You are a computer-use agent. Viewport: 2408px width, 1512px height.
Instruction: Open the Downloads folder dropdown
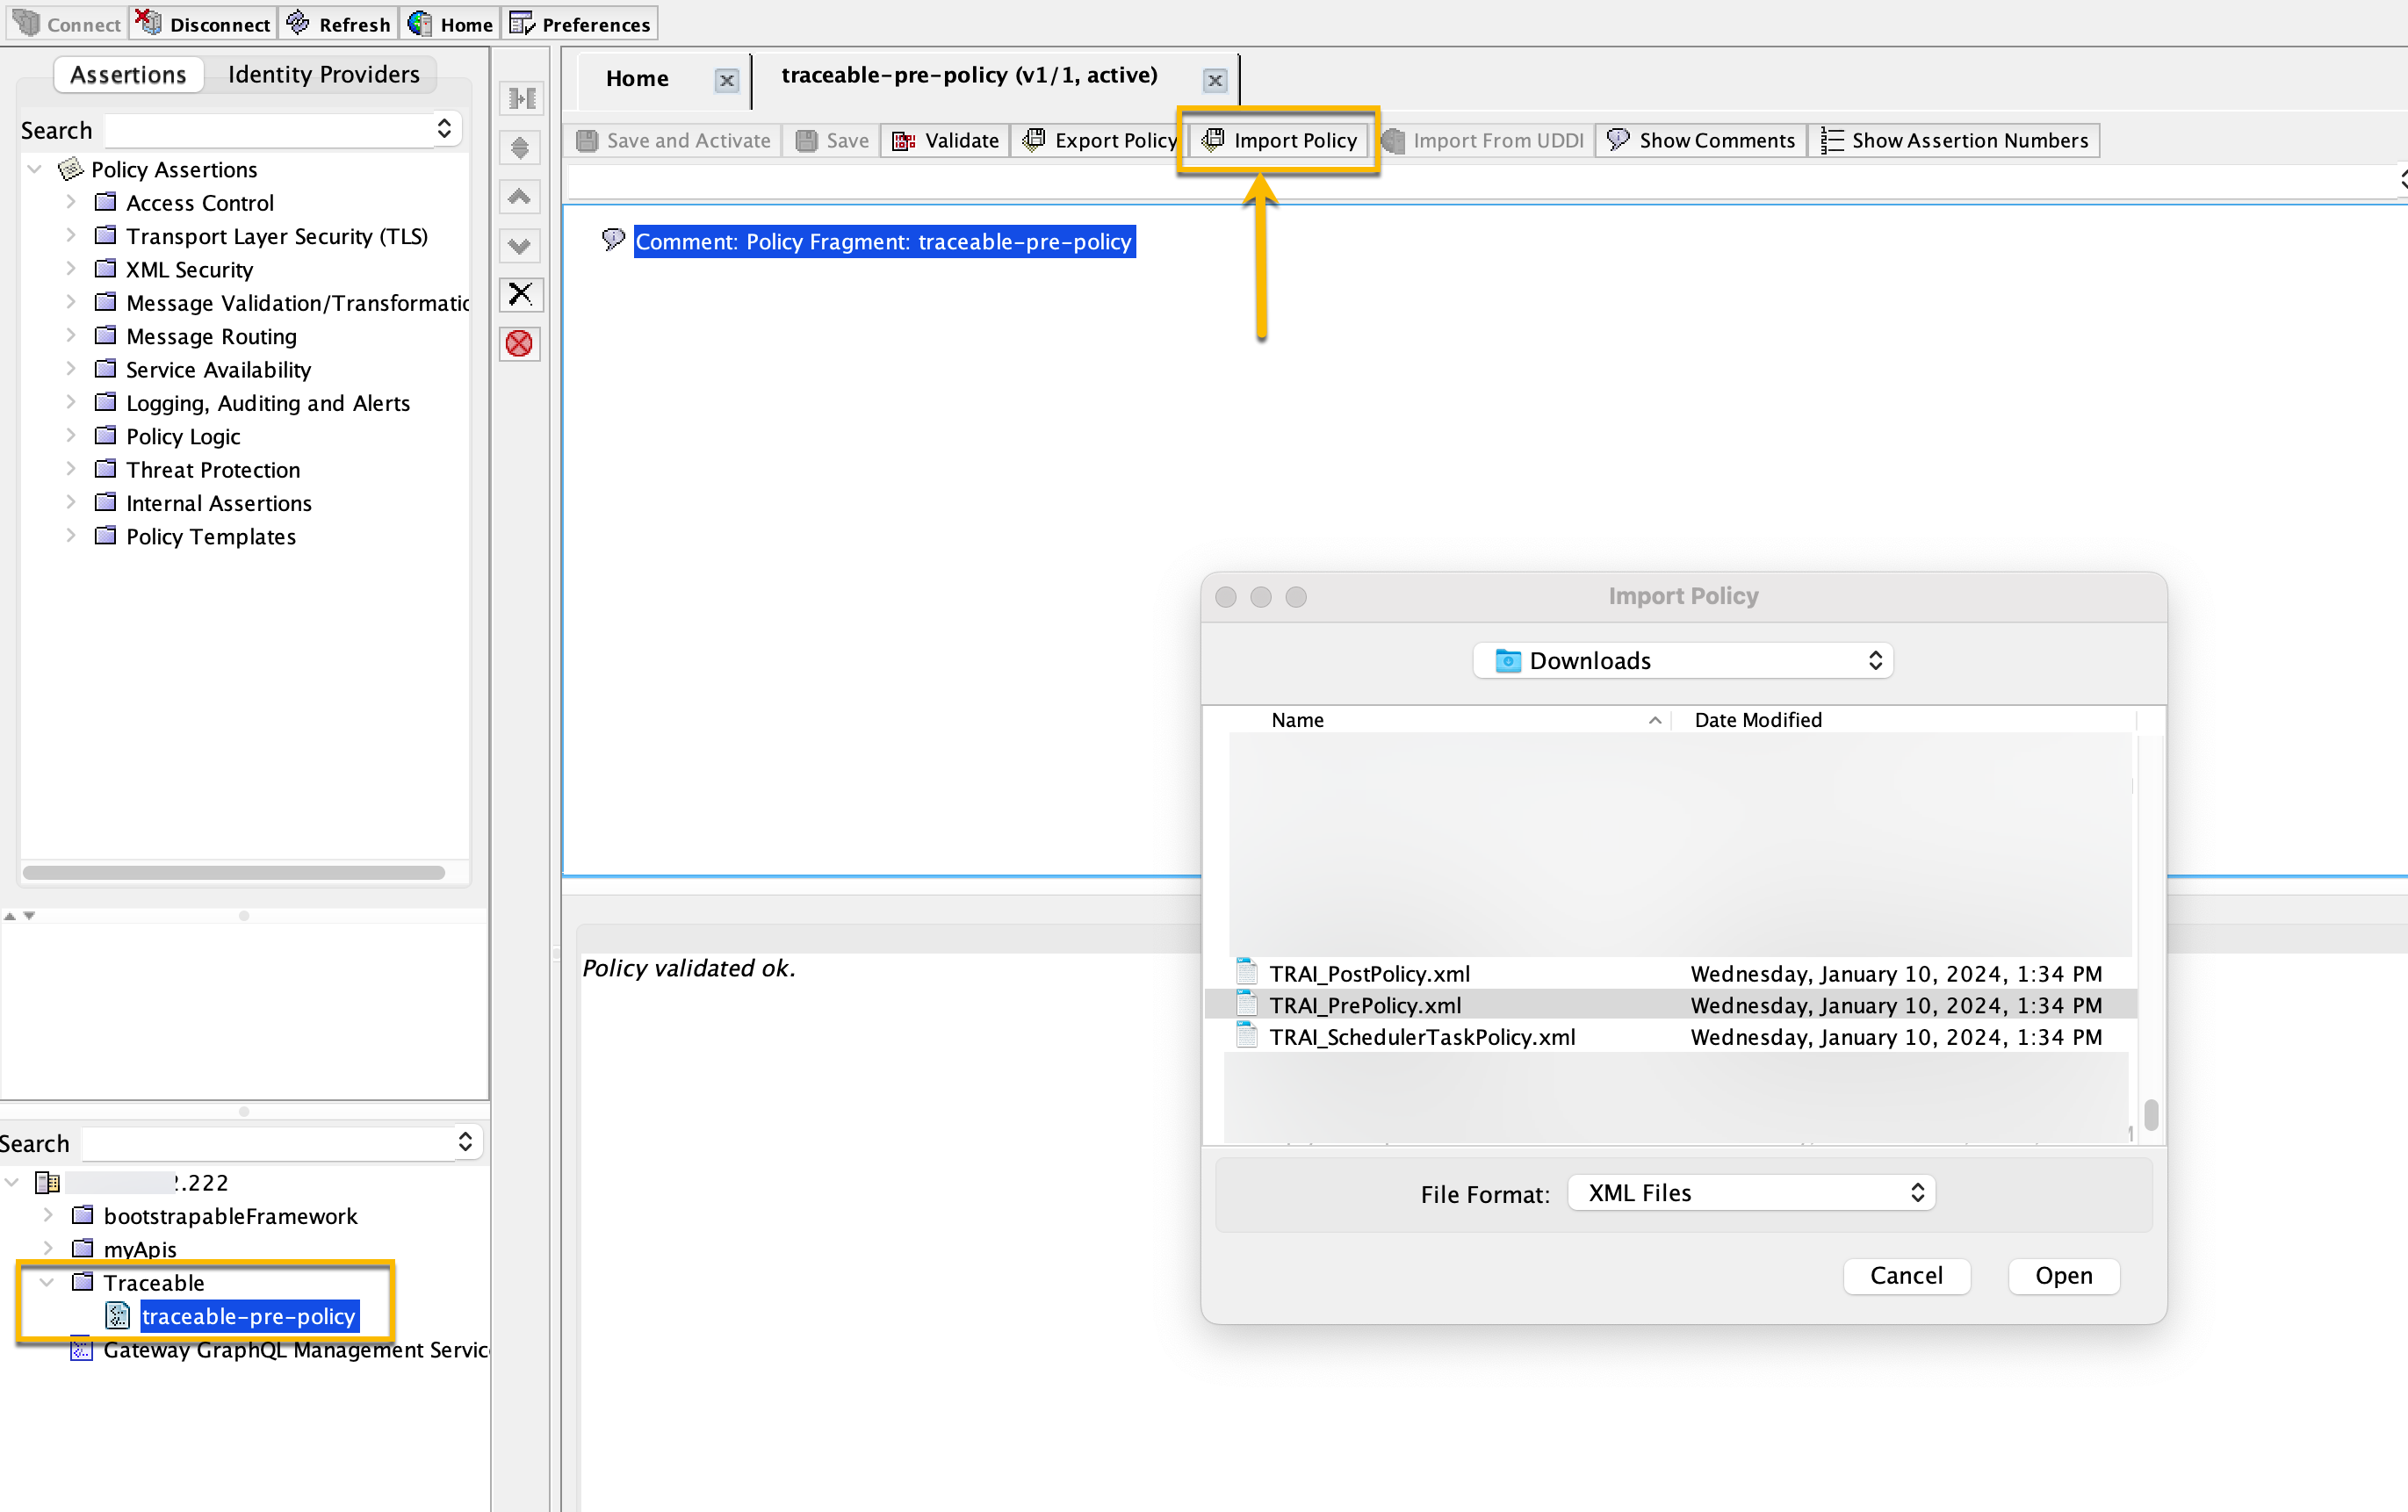point(1683,660)
